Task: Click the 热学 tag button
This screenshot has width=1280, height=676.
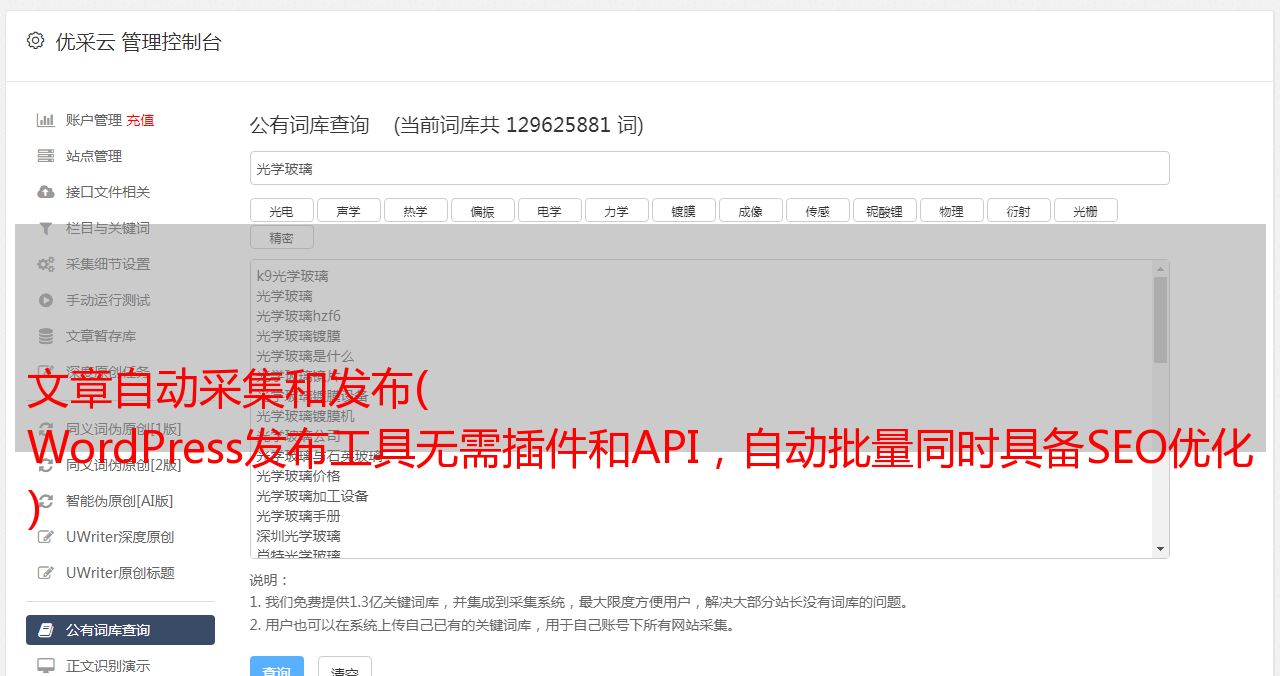Action: click(415, 210)
